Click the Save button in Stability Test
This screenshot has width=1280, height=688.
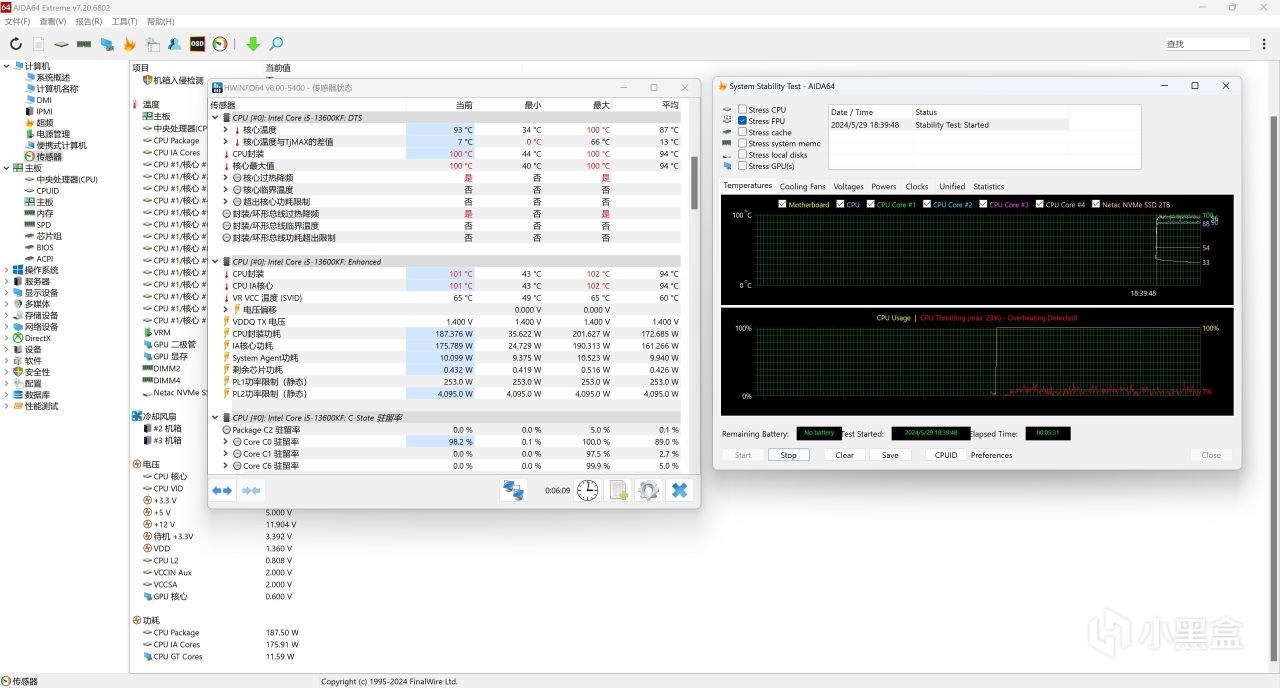(890, 455)
